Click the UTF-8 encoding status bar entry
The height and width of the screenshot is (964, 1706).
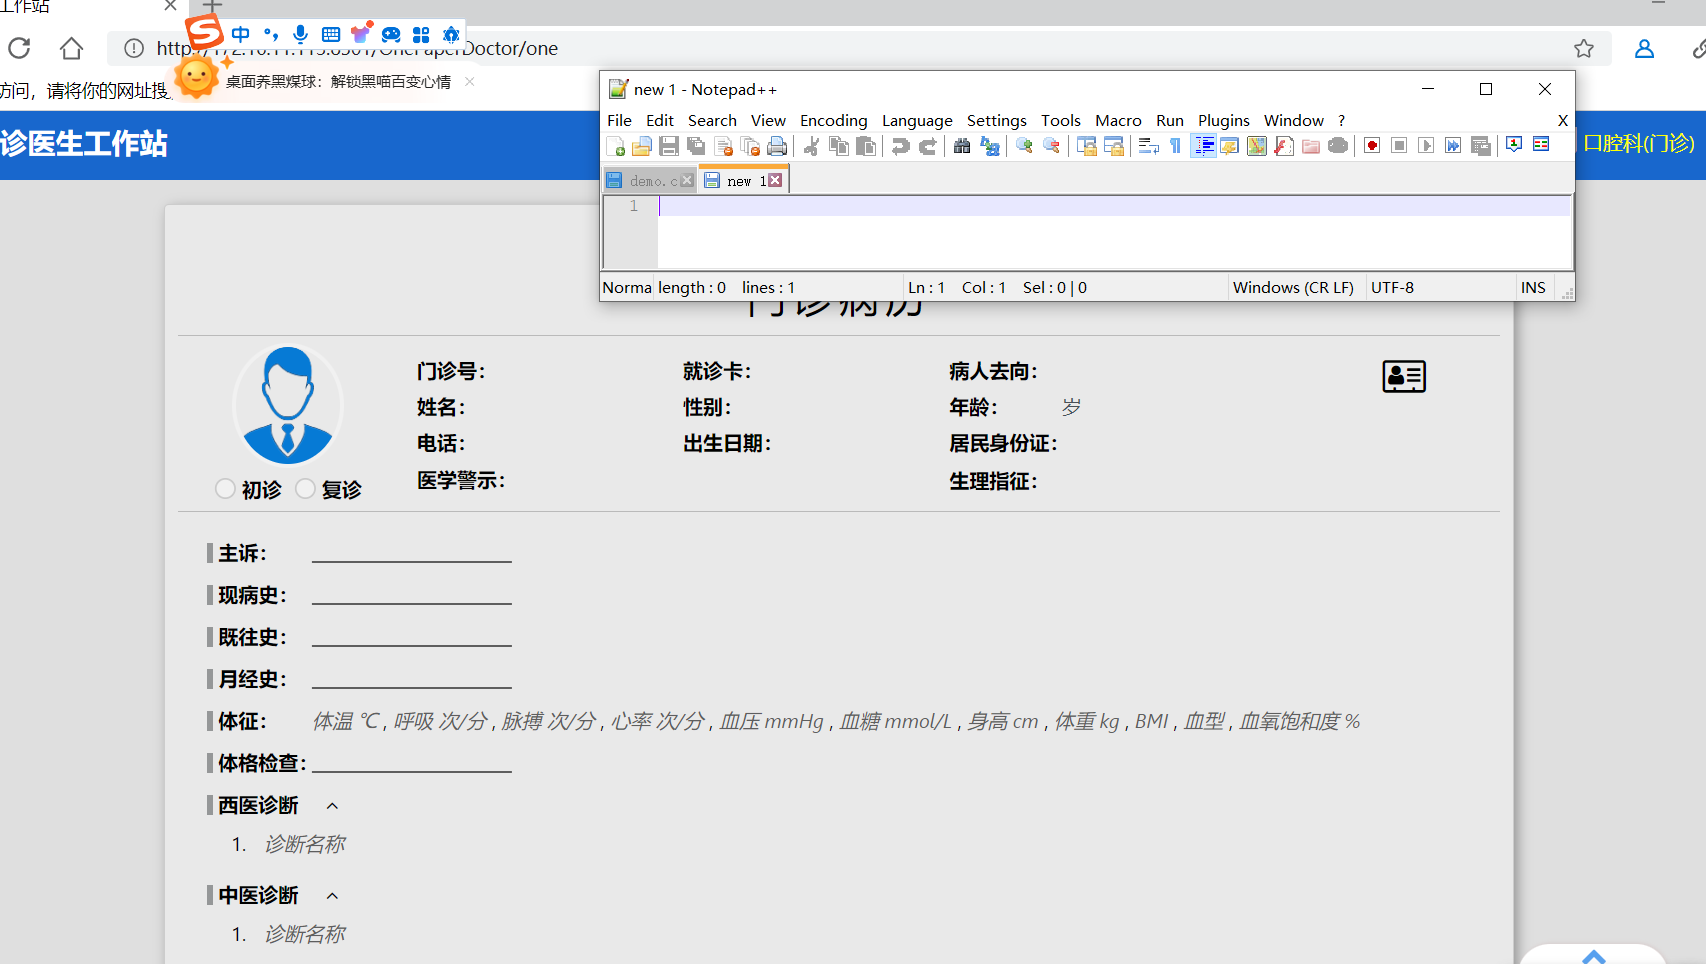click(1392, 287)
